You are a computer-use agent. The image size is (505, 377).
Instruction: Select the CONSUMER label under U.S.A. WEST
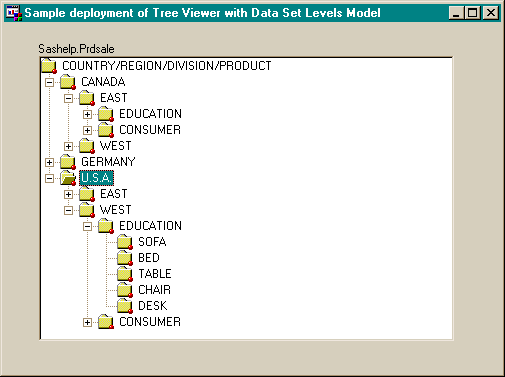pyautogui.click(x=150, y=322)
